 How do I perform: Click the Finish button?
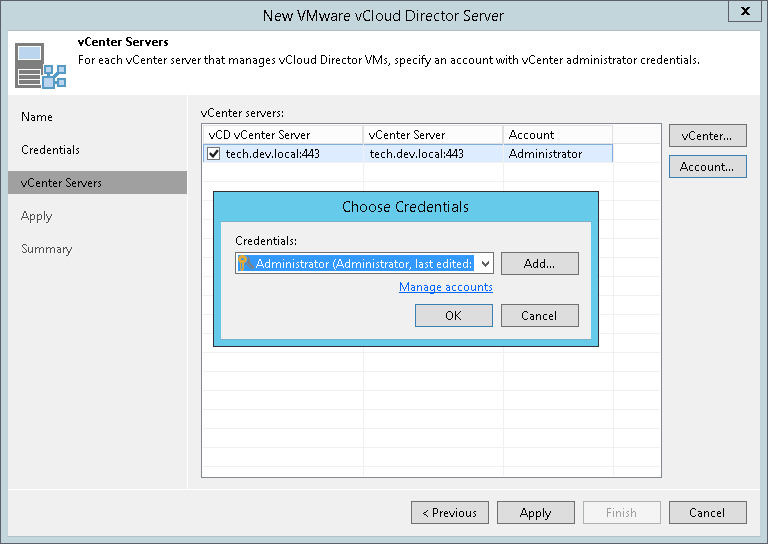[x=622, y=513]
